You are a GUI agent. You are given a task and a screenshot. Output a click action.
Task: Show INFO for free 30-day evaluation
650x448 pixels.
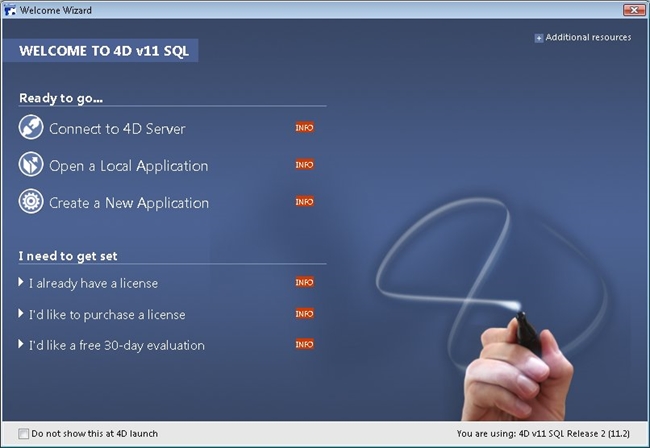click(304, 345)
